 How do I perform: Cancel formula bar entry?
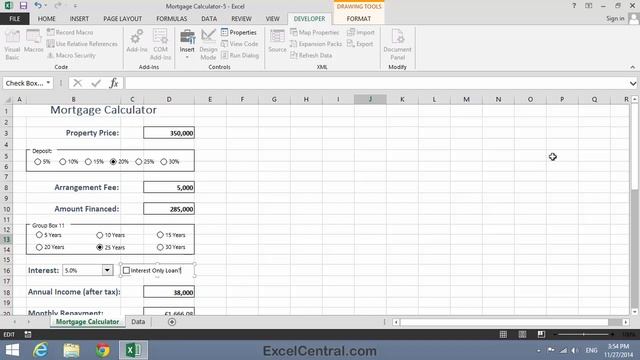[x=77, y=83]
